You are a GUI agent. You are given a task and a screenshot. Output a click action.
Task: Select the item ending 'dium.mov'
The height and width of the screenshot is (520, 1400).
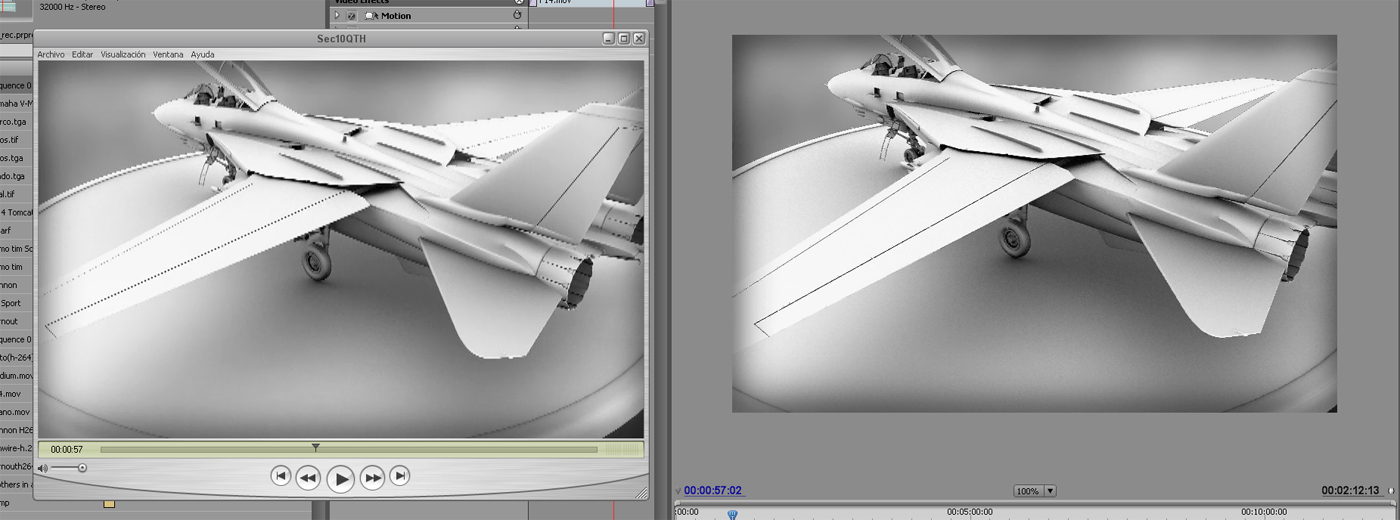click(x=15, y=376)
